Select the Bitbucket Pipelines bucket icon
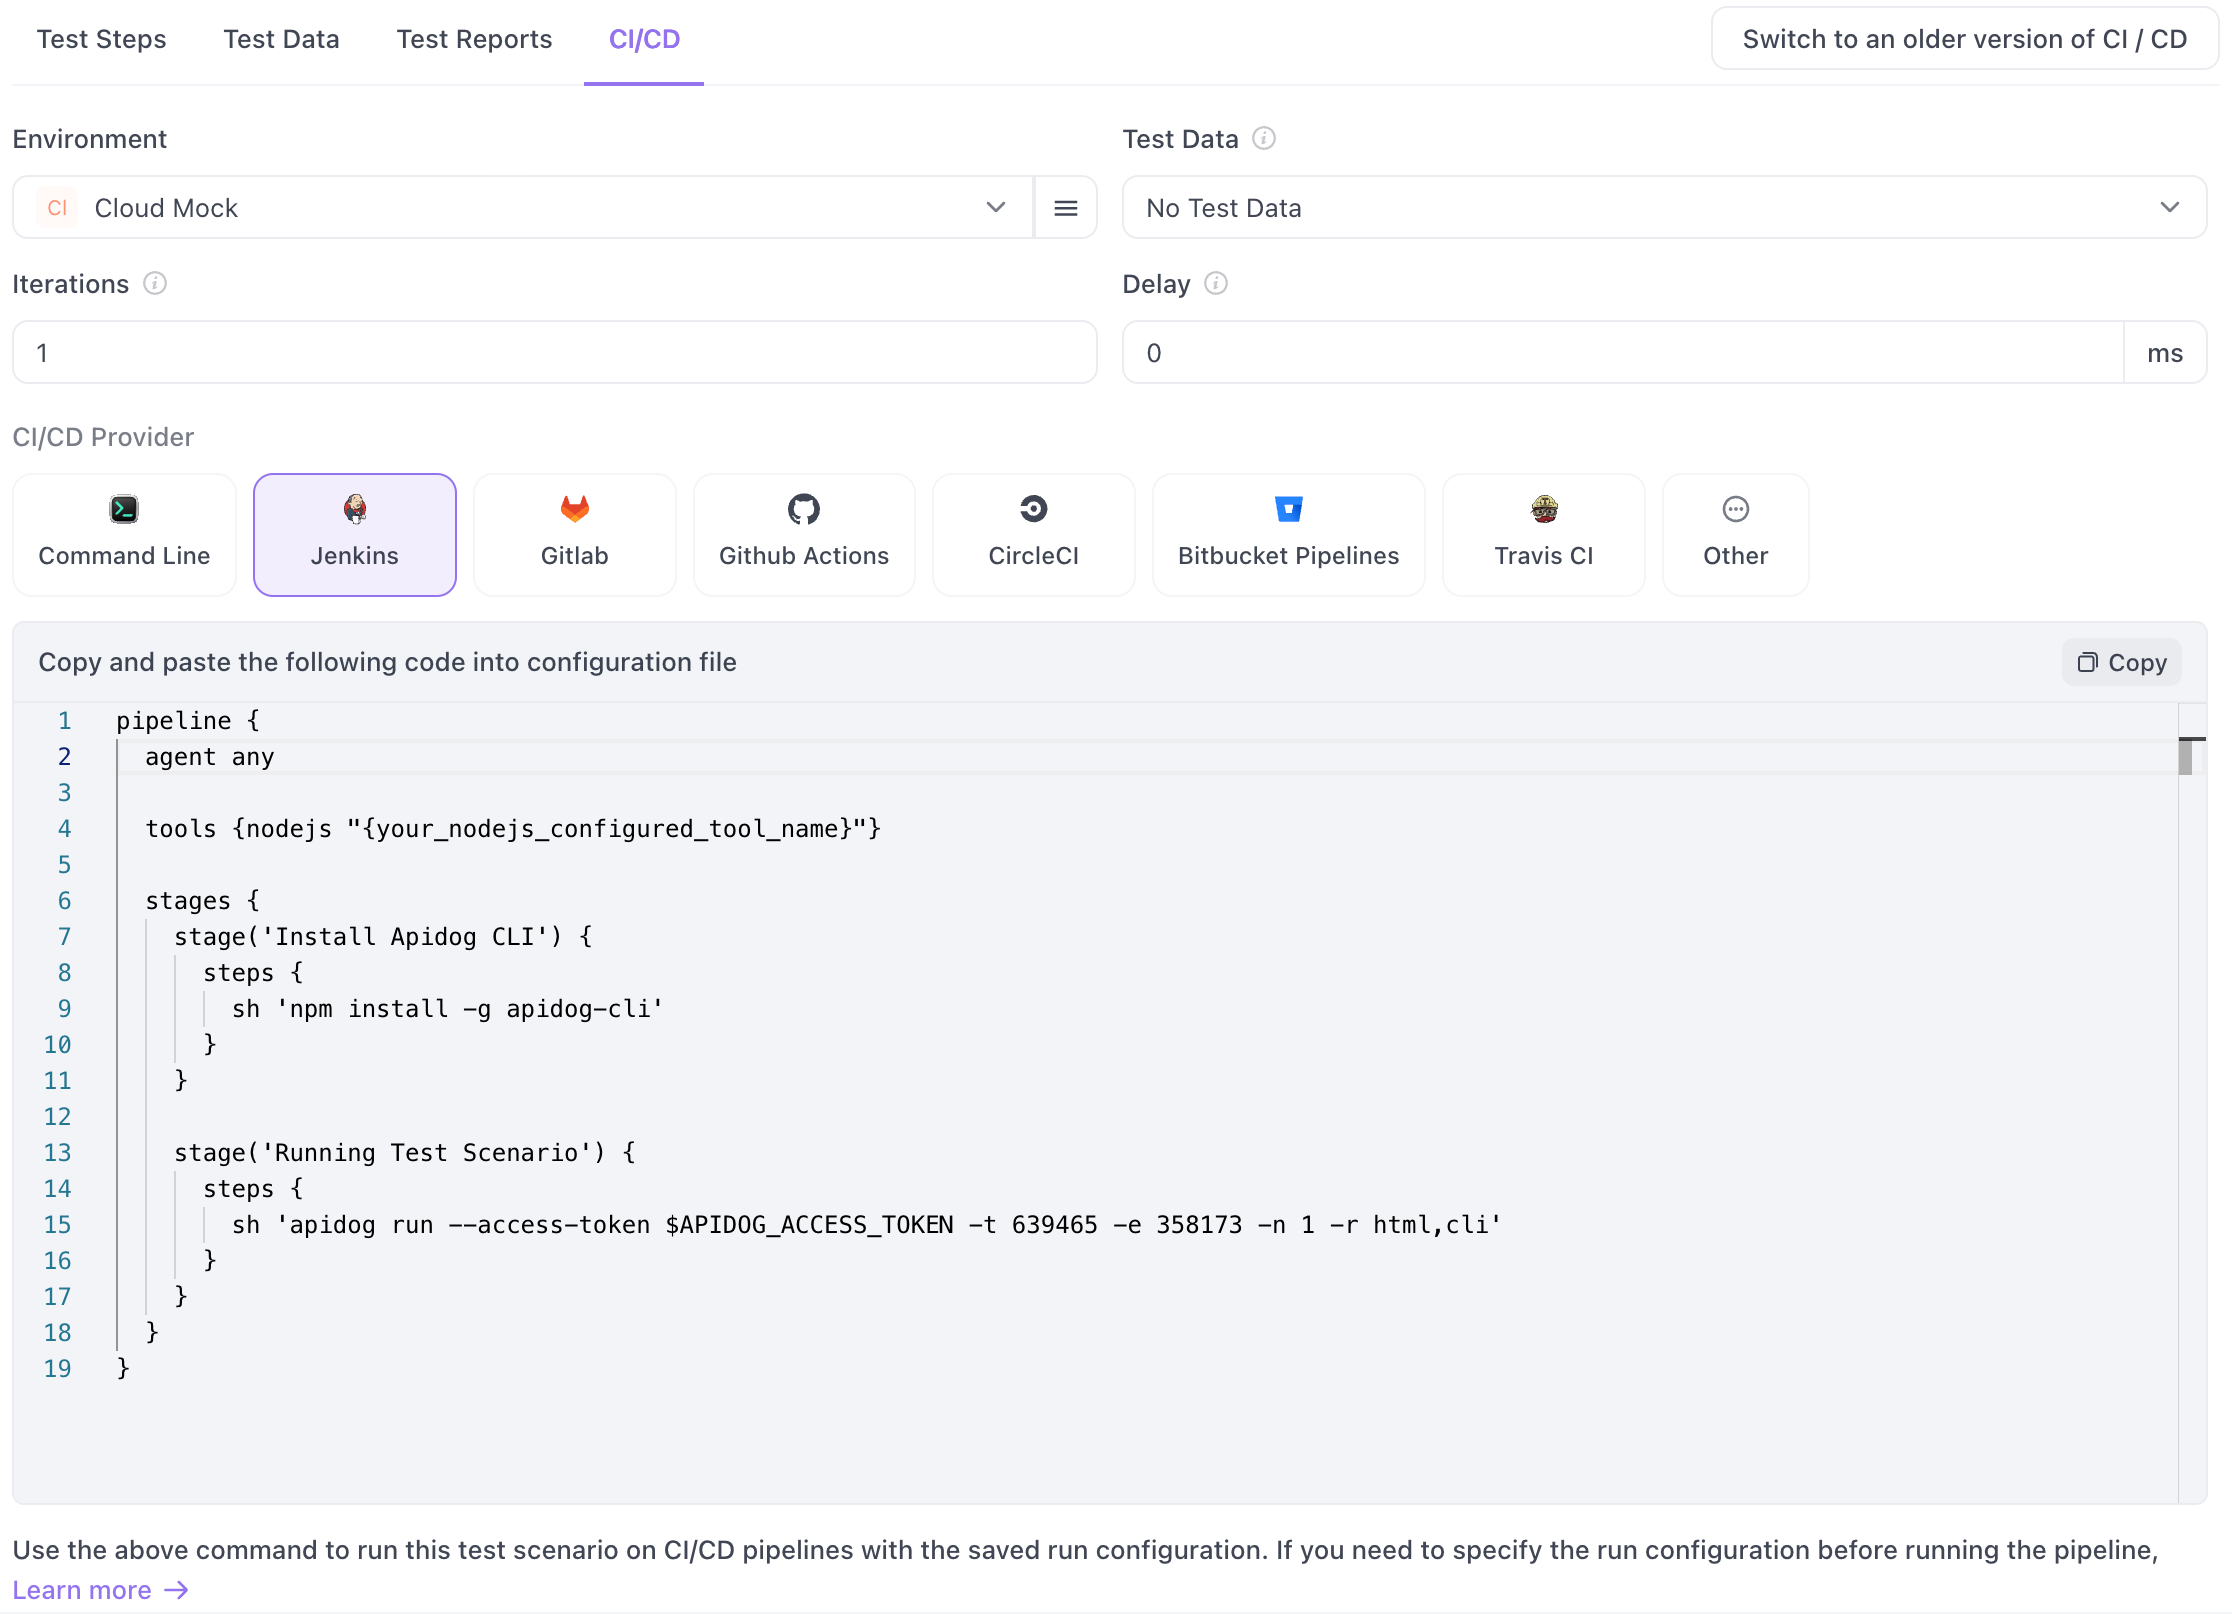This screenshot has width=2232, height=1614. [1288, 509]
